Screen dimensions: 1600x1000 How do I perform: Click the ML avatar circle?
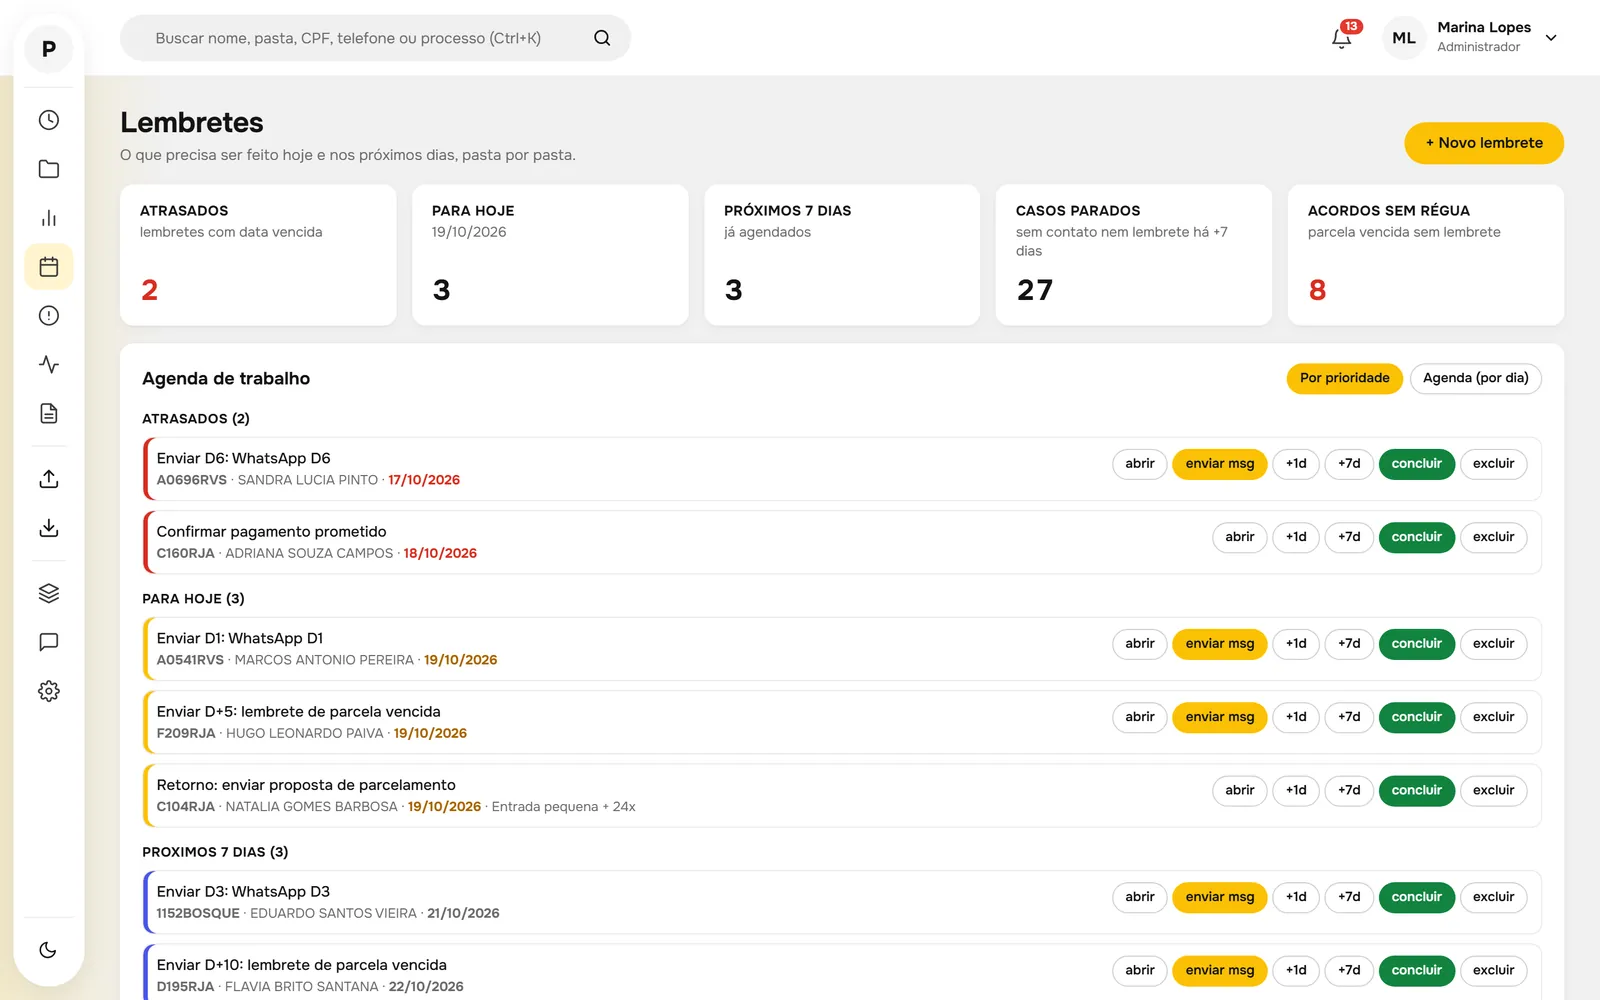click(1404, 38)
